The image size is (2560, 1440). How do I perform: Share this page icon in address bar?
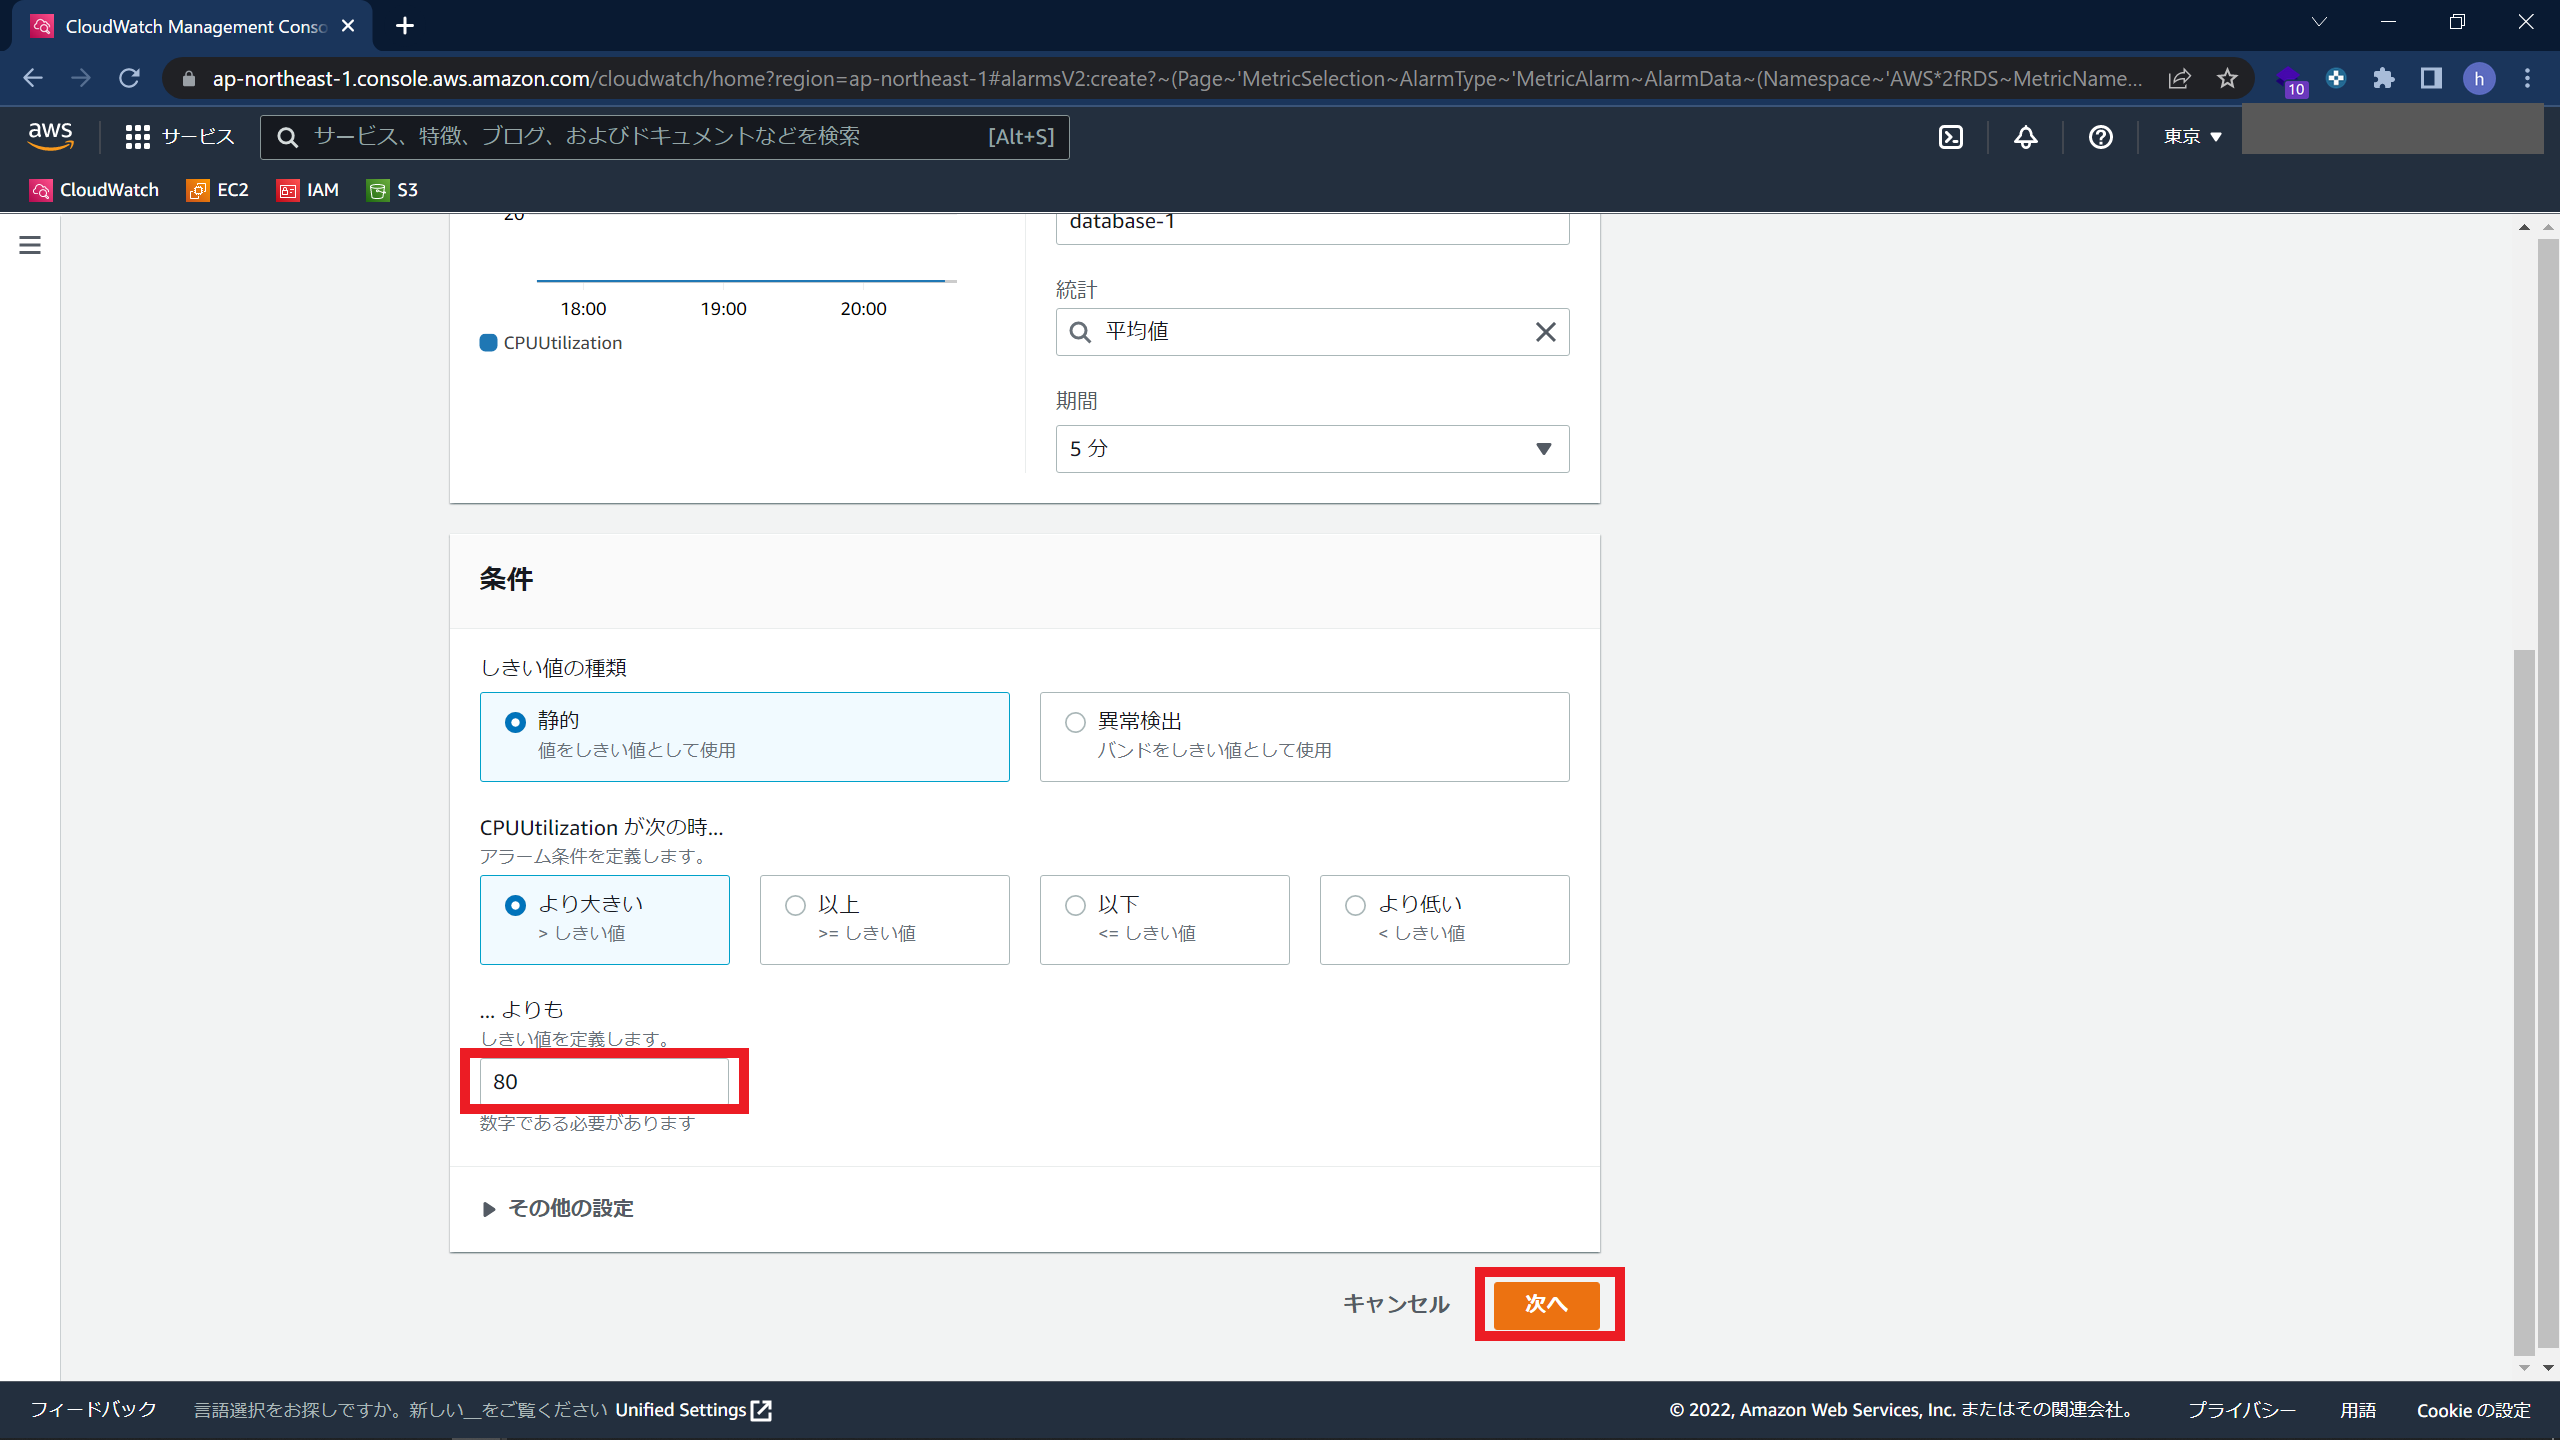2179,78
